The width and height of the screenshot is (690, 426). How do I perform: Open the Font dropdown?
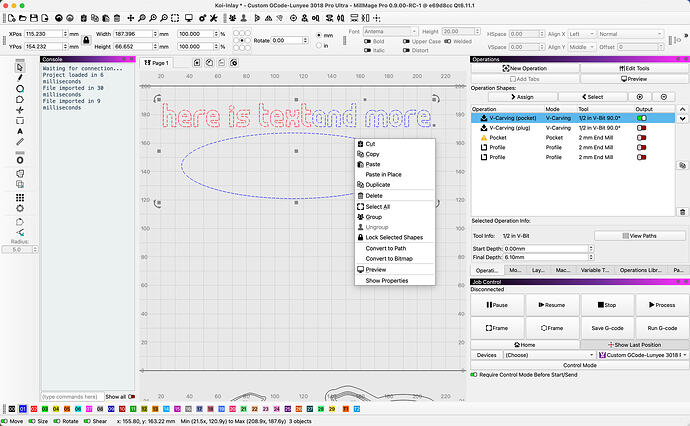coord(390,32)
